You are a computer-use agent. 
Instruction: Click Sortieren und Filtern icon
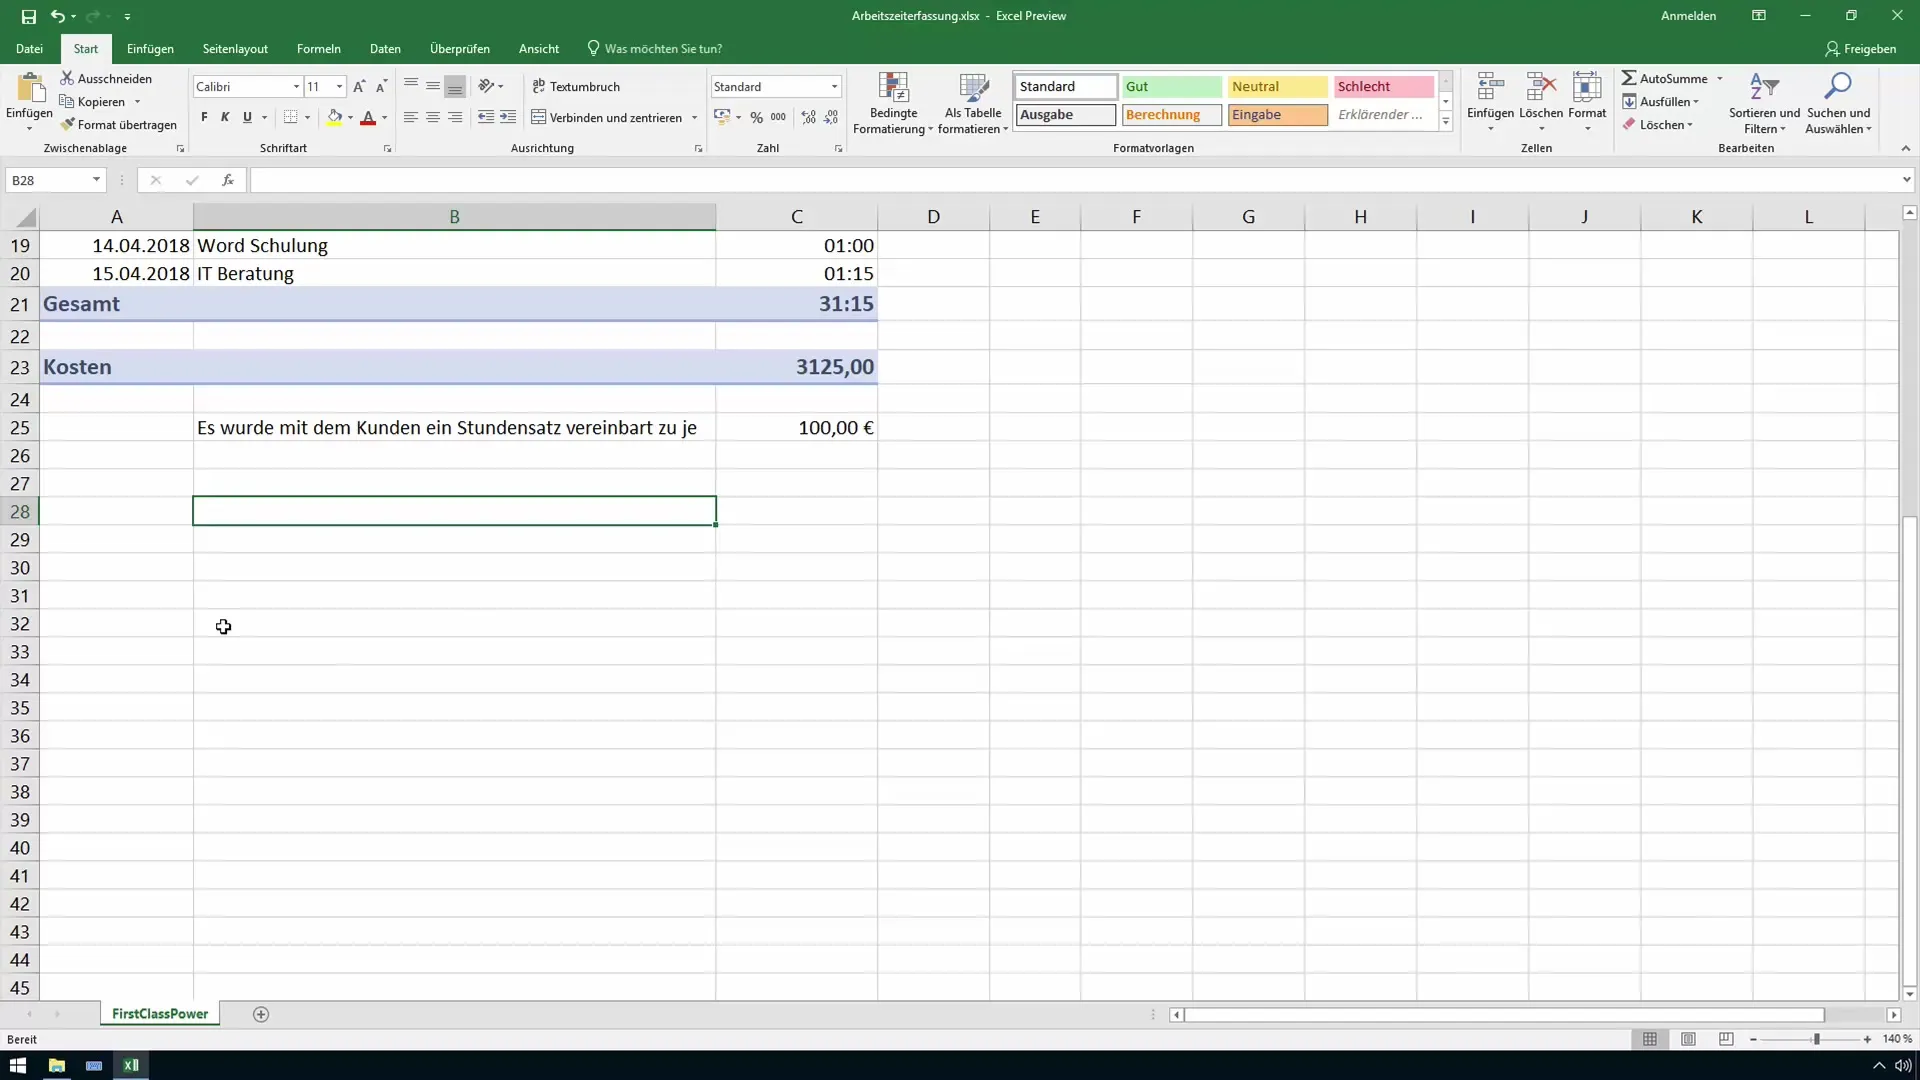(x=1764, y=88)
